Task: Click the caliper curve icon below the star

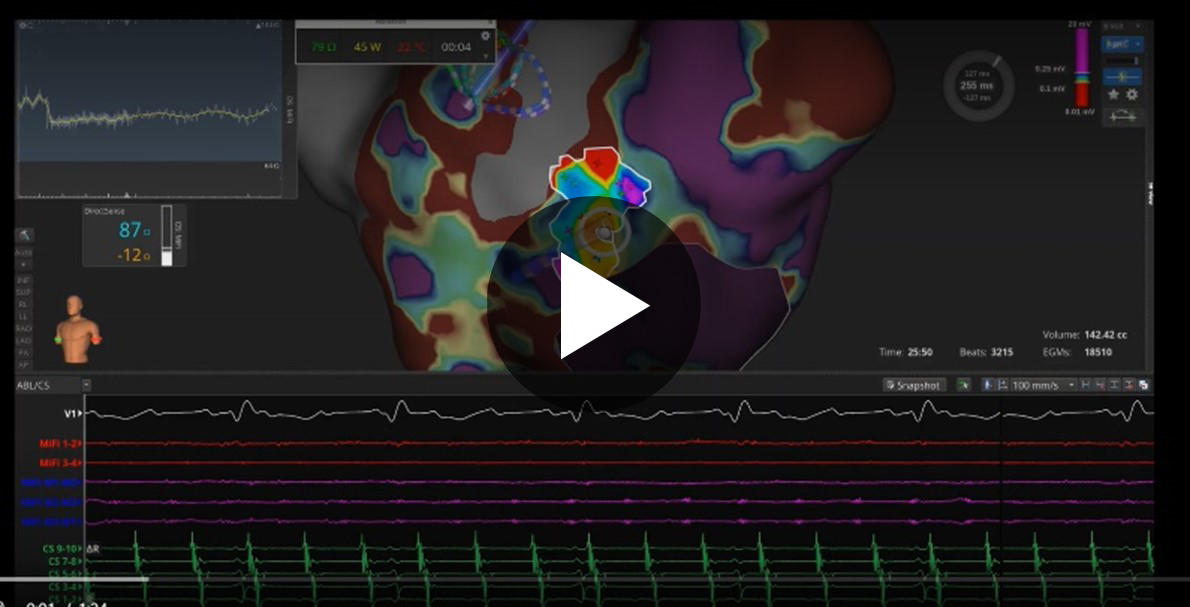Action: pyautogui.click(x=1122, y=116)
